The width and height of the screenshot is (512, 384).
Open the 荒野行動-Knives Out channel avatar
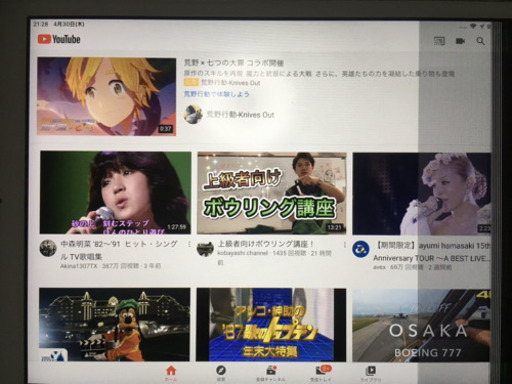click(x=193, y=114)
